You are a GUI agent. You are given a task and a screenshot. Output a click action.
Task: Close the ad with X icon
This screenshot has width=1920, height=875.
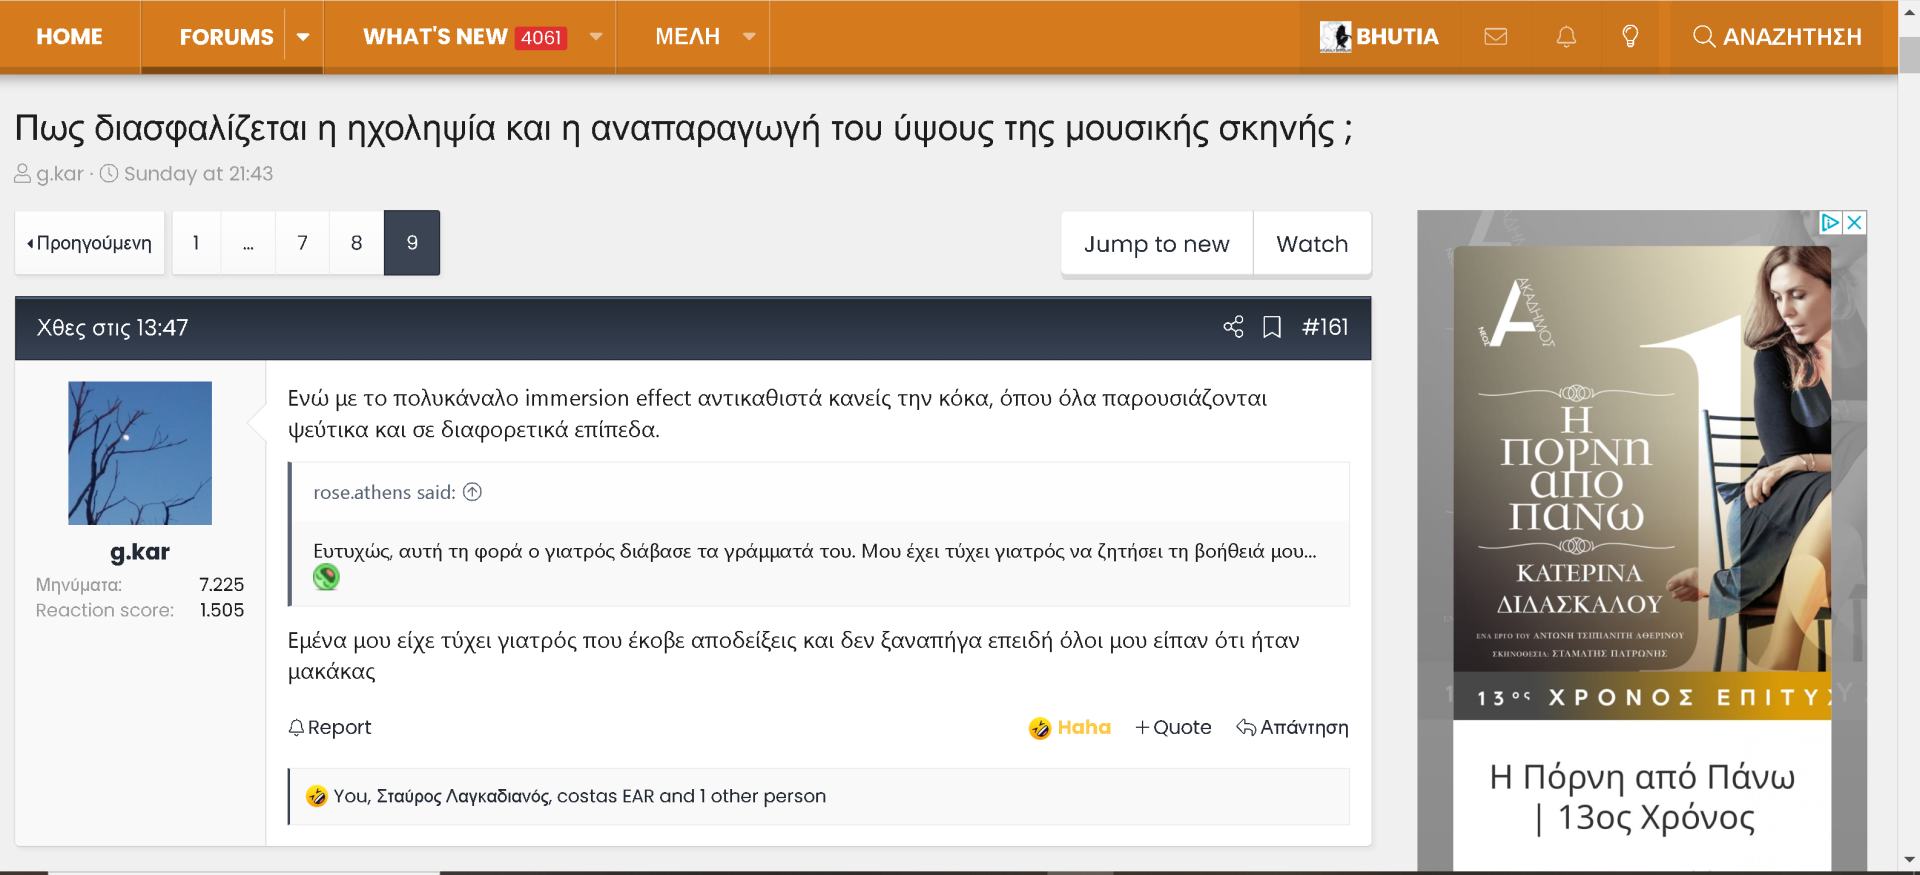click(1854, 222)
